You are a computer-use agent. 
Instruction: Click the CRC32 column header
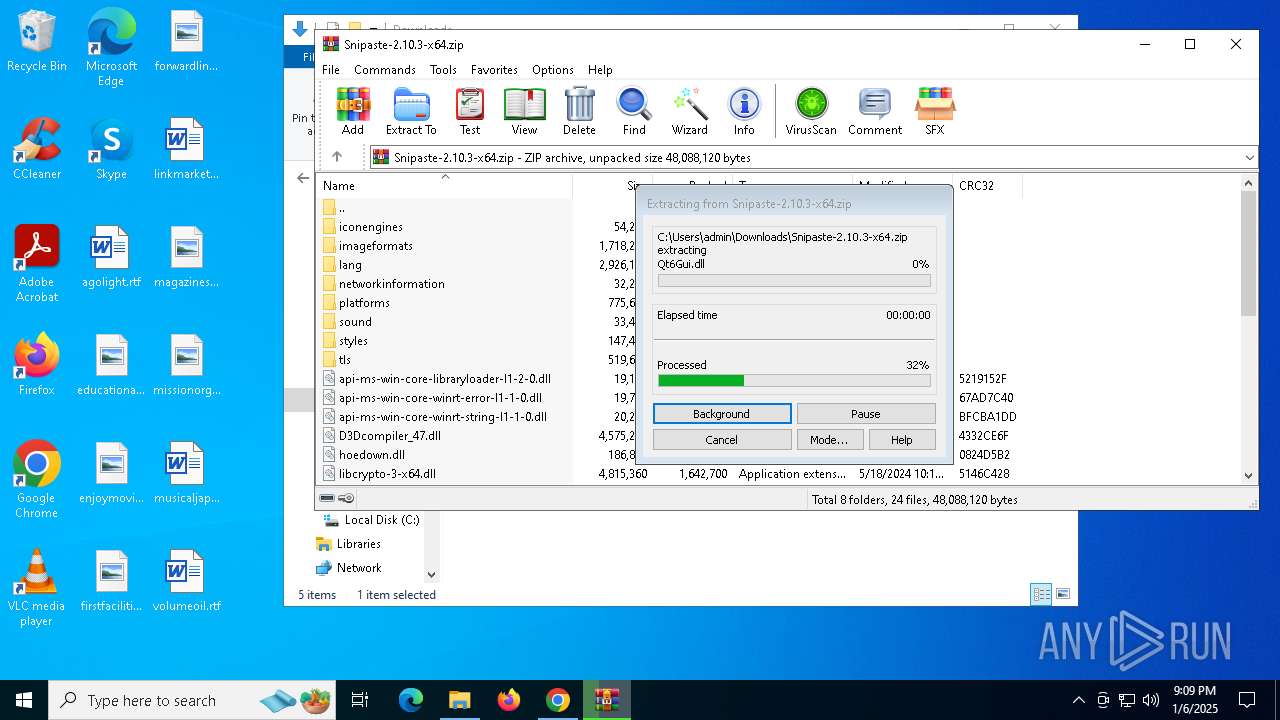988,186
